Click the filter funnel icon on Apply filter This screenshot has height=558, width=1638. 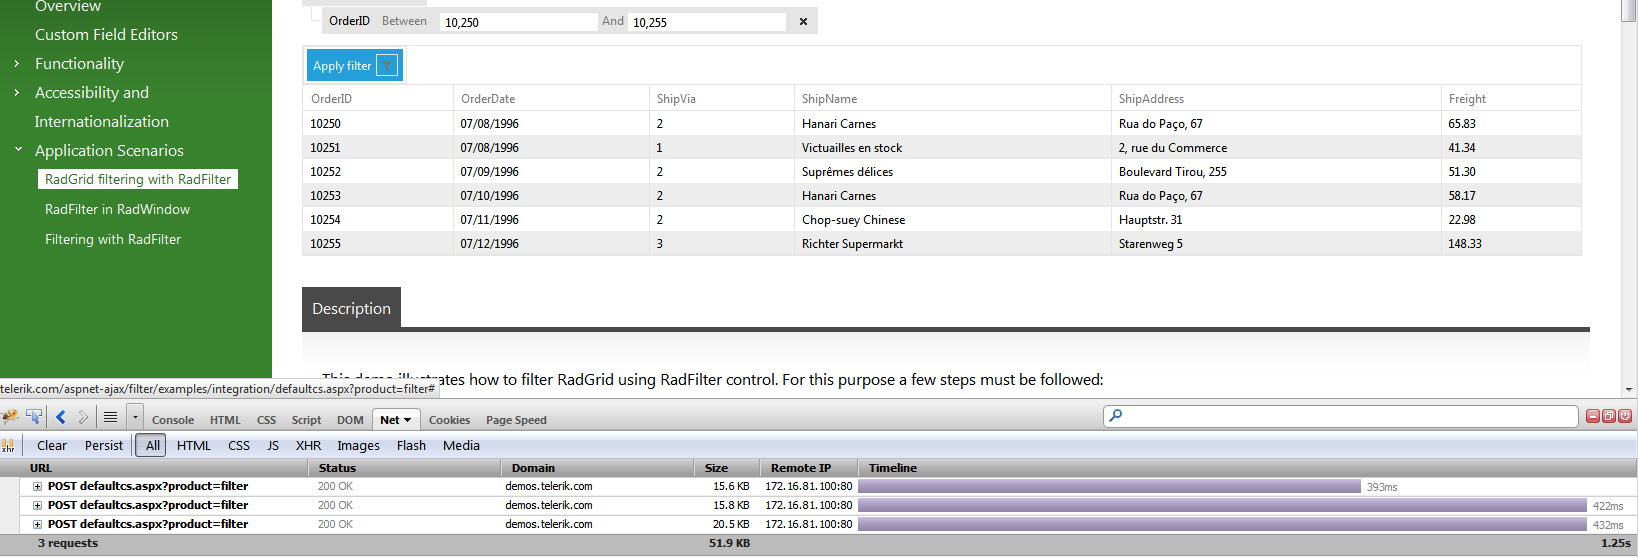point(387,66)
